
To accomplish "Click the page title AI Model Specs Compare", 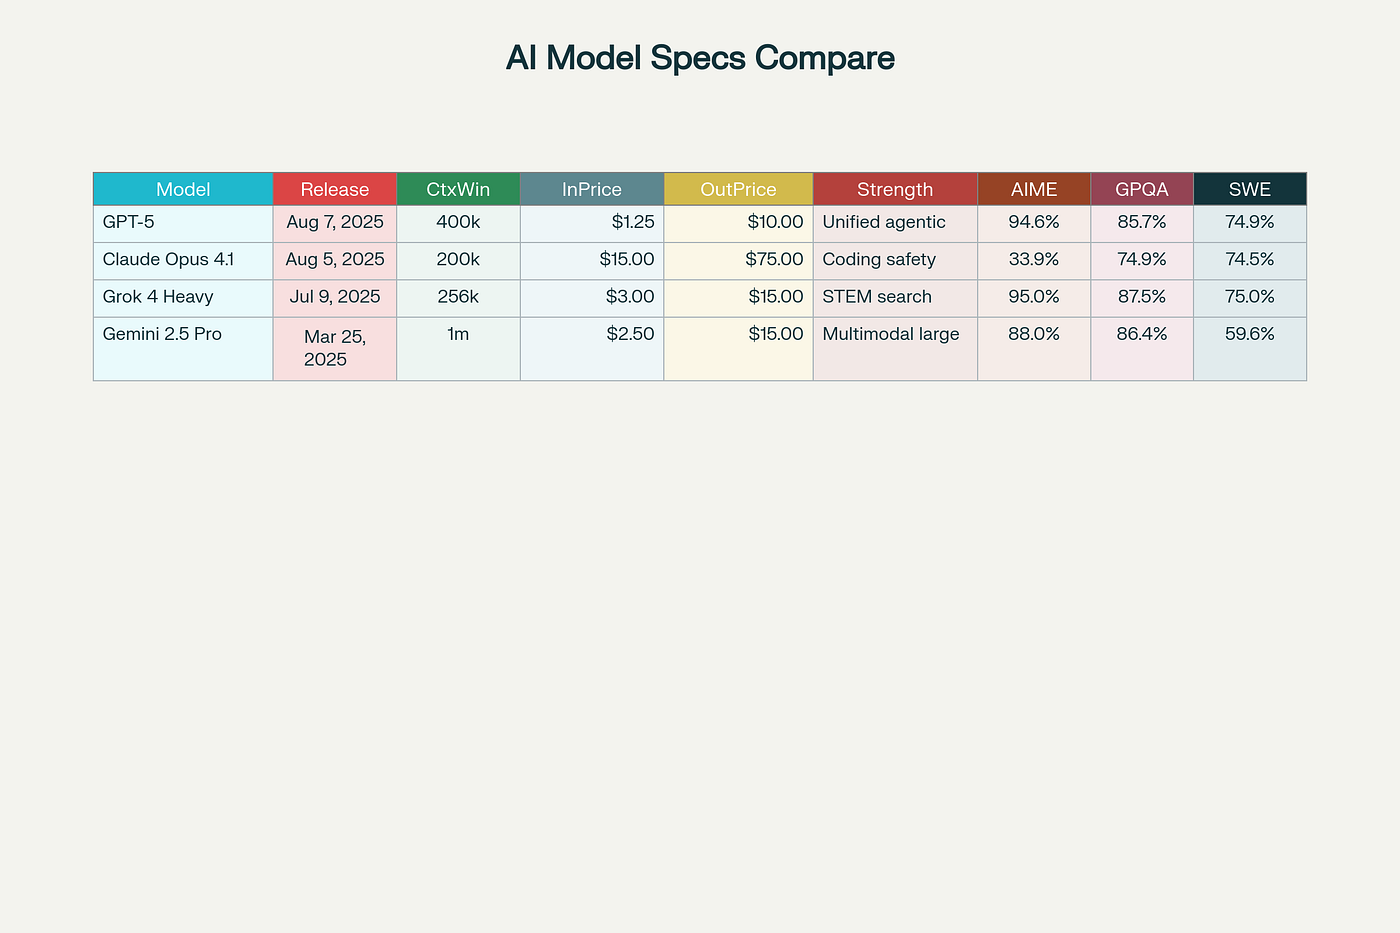I will [x=700, y=58].
